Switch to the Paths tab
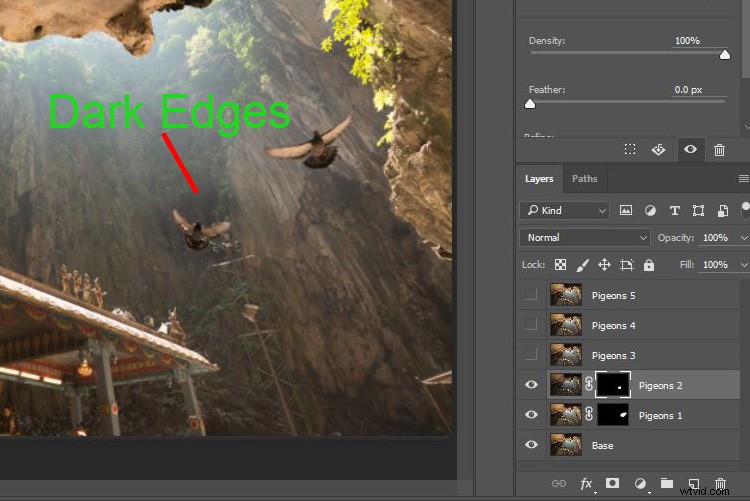Screen dimensions: 750x501 tap(585, 178)
